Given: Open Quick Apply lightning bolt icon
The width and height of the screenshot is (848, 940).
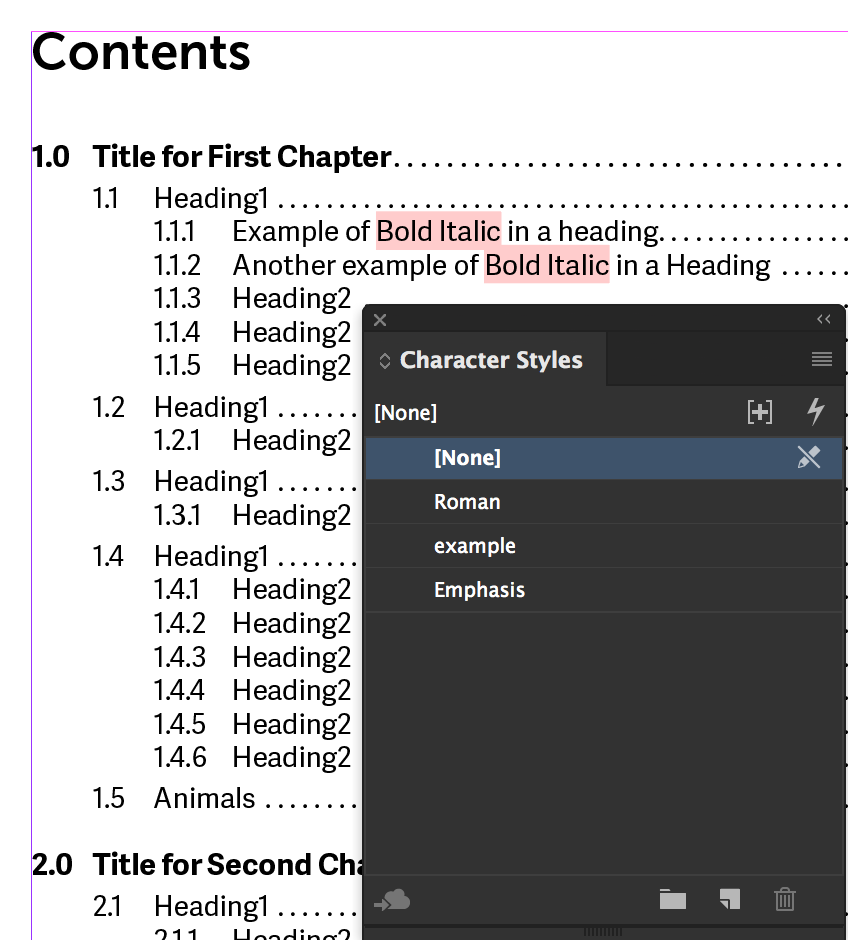Looking at the screenshot, I should (x=816, y=411).
